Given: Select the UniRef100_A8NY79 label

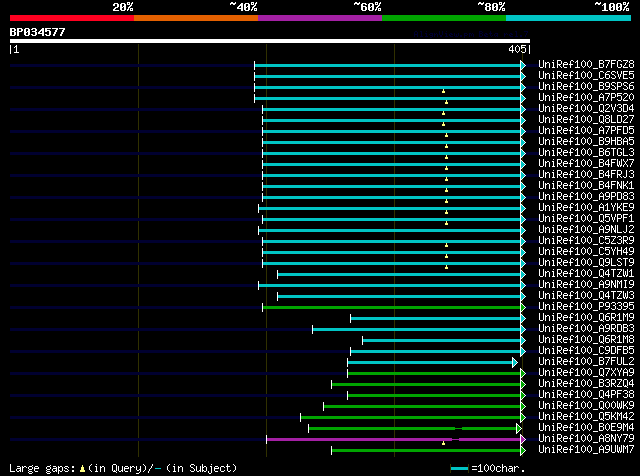Looking at the screenshot, I should click(586, 439).
